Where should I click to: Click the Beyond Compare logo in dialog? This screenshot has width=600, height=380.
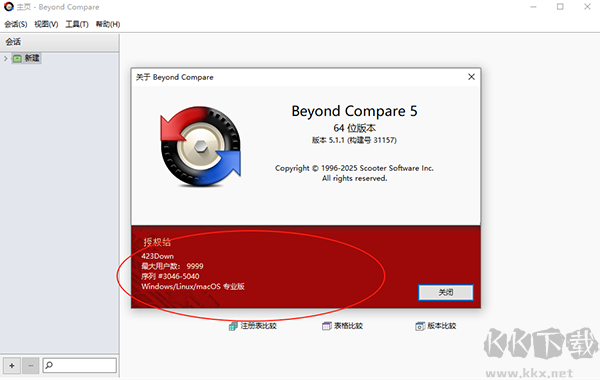click(201, 147)
